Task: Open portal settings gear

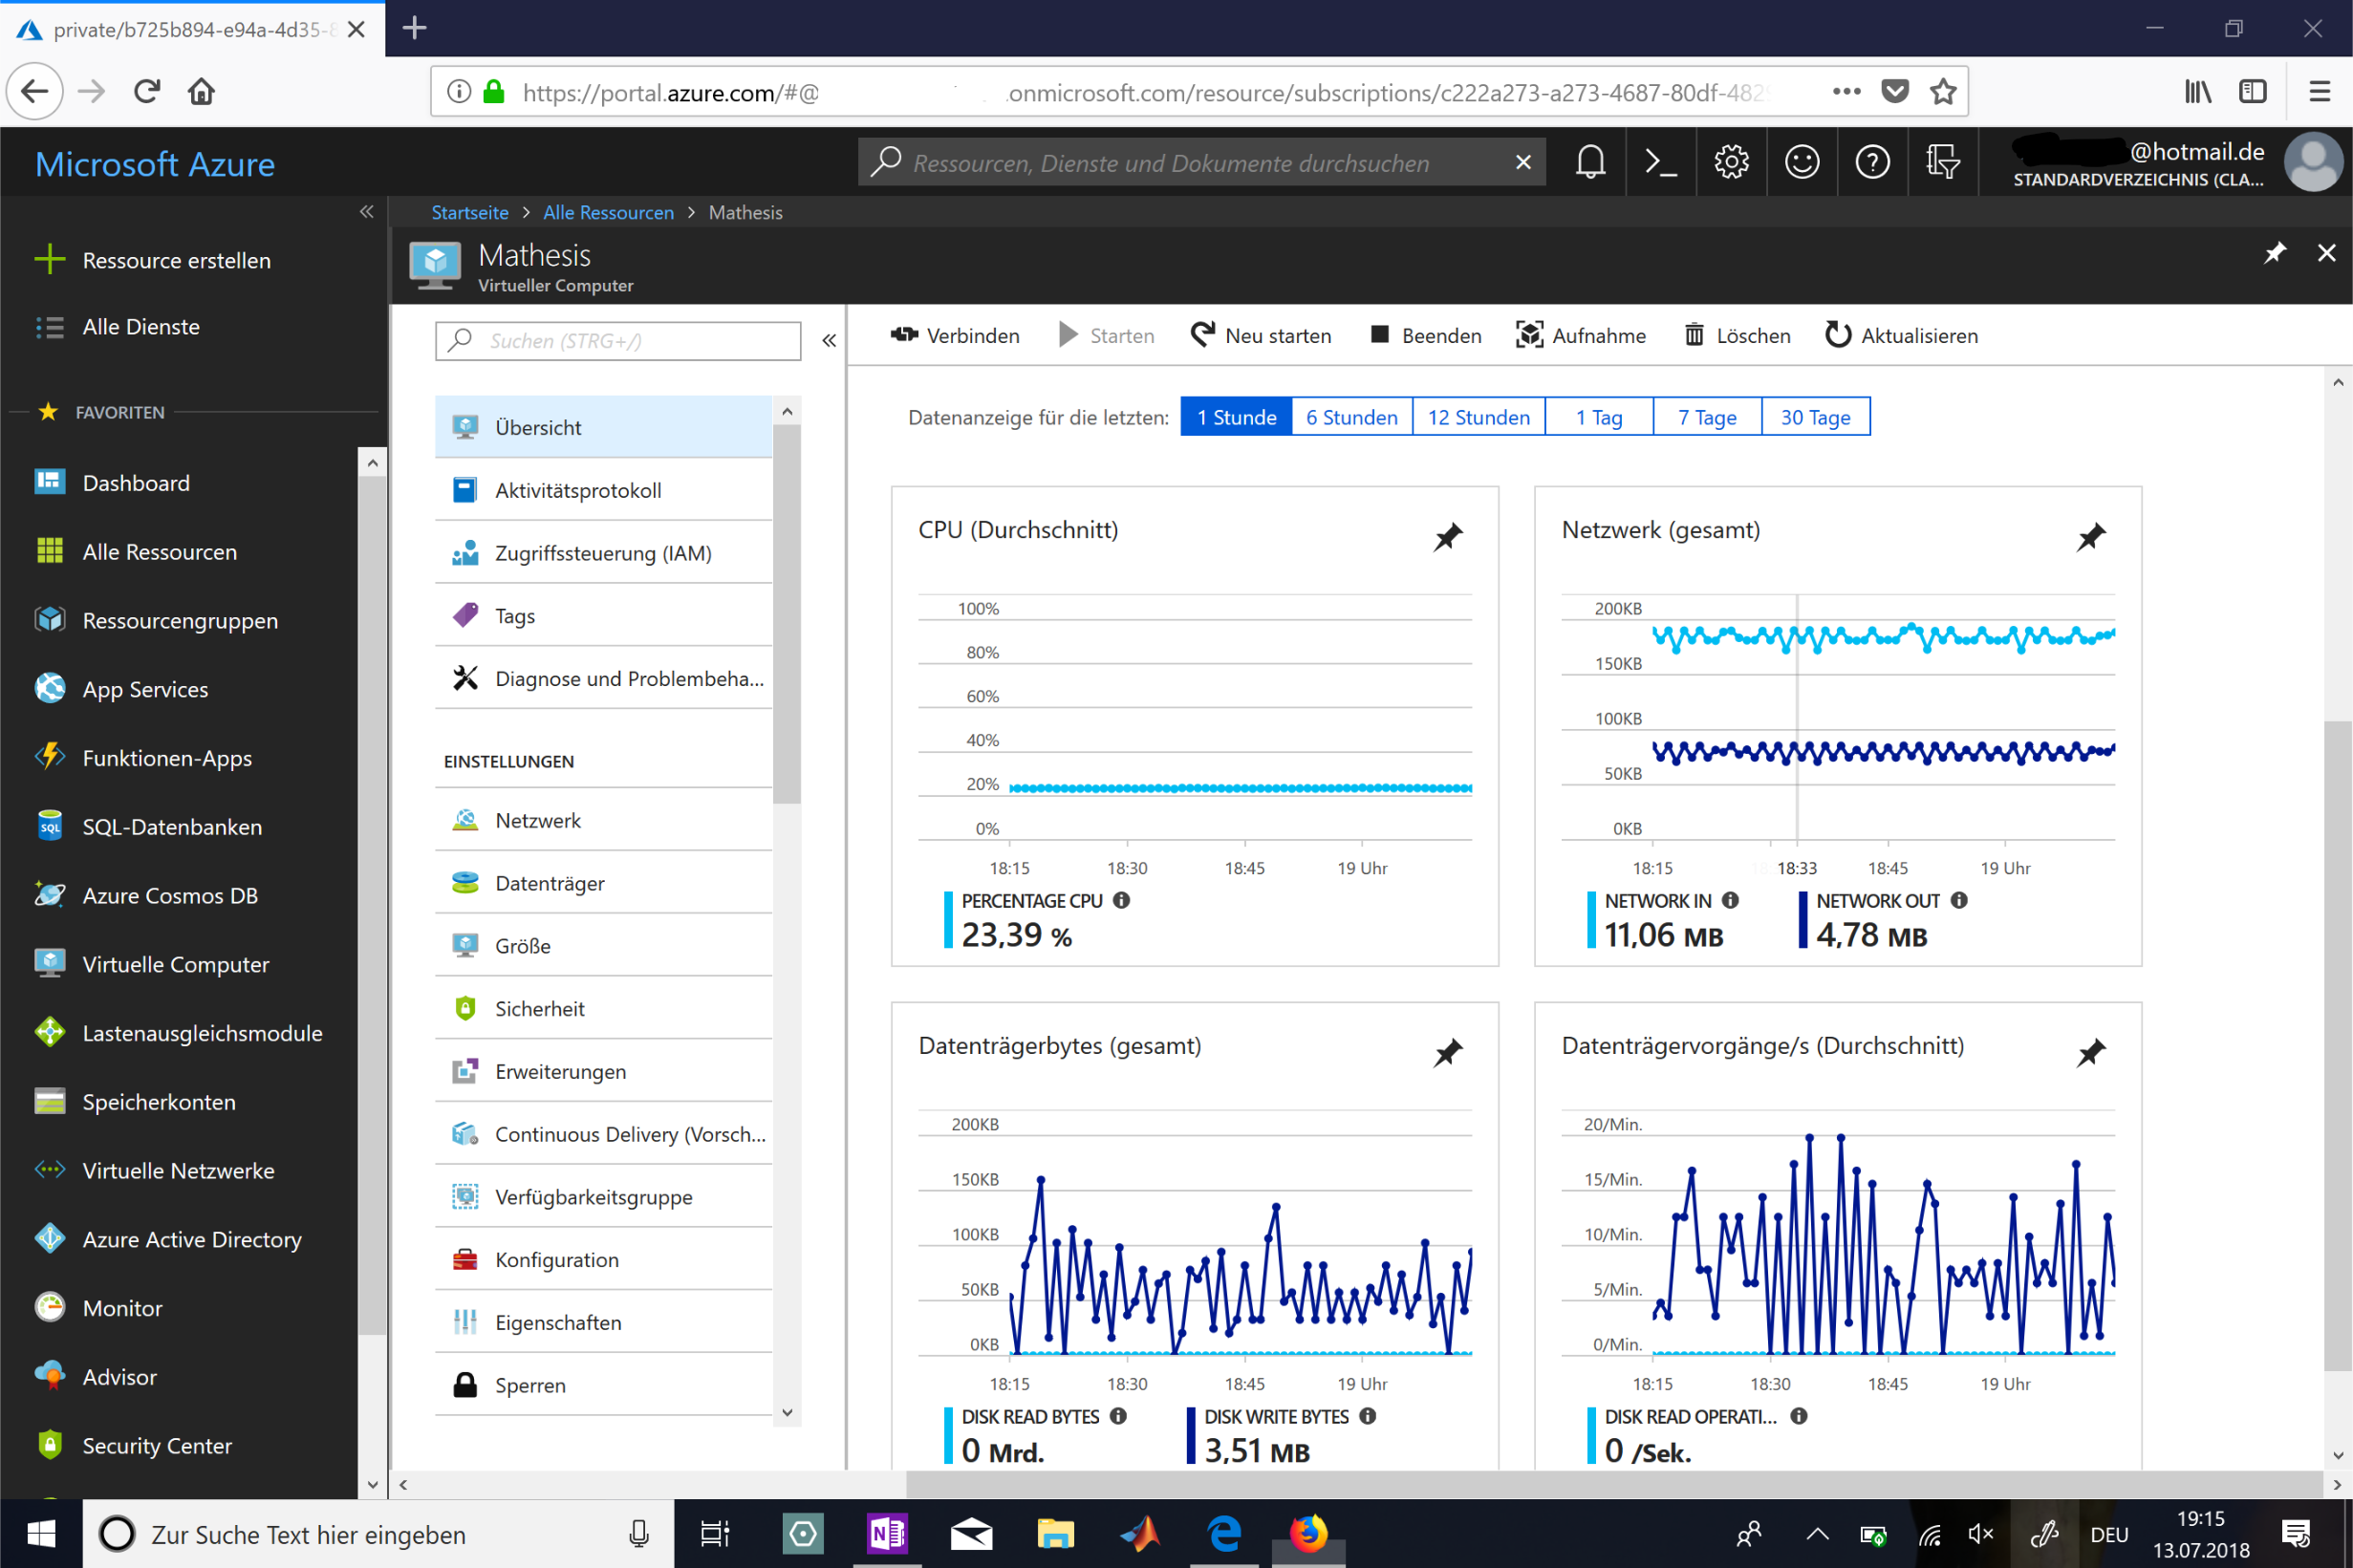Action: (1731, 162)
